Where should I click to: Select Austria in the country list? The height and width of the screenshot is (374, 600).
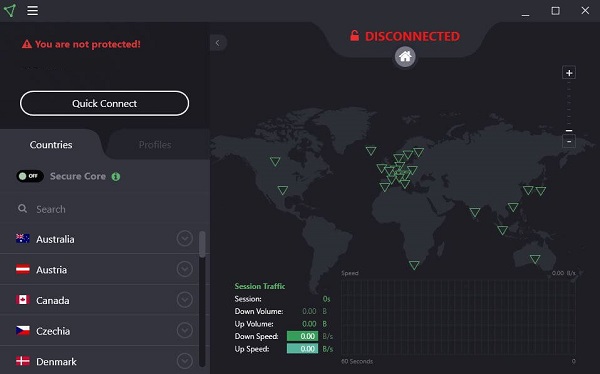coord(99,269)
